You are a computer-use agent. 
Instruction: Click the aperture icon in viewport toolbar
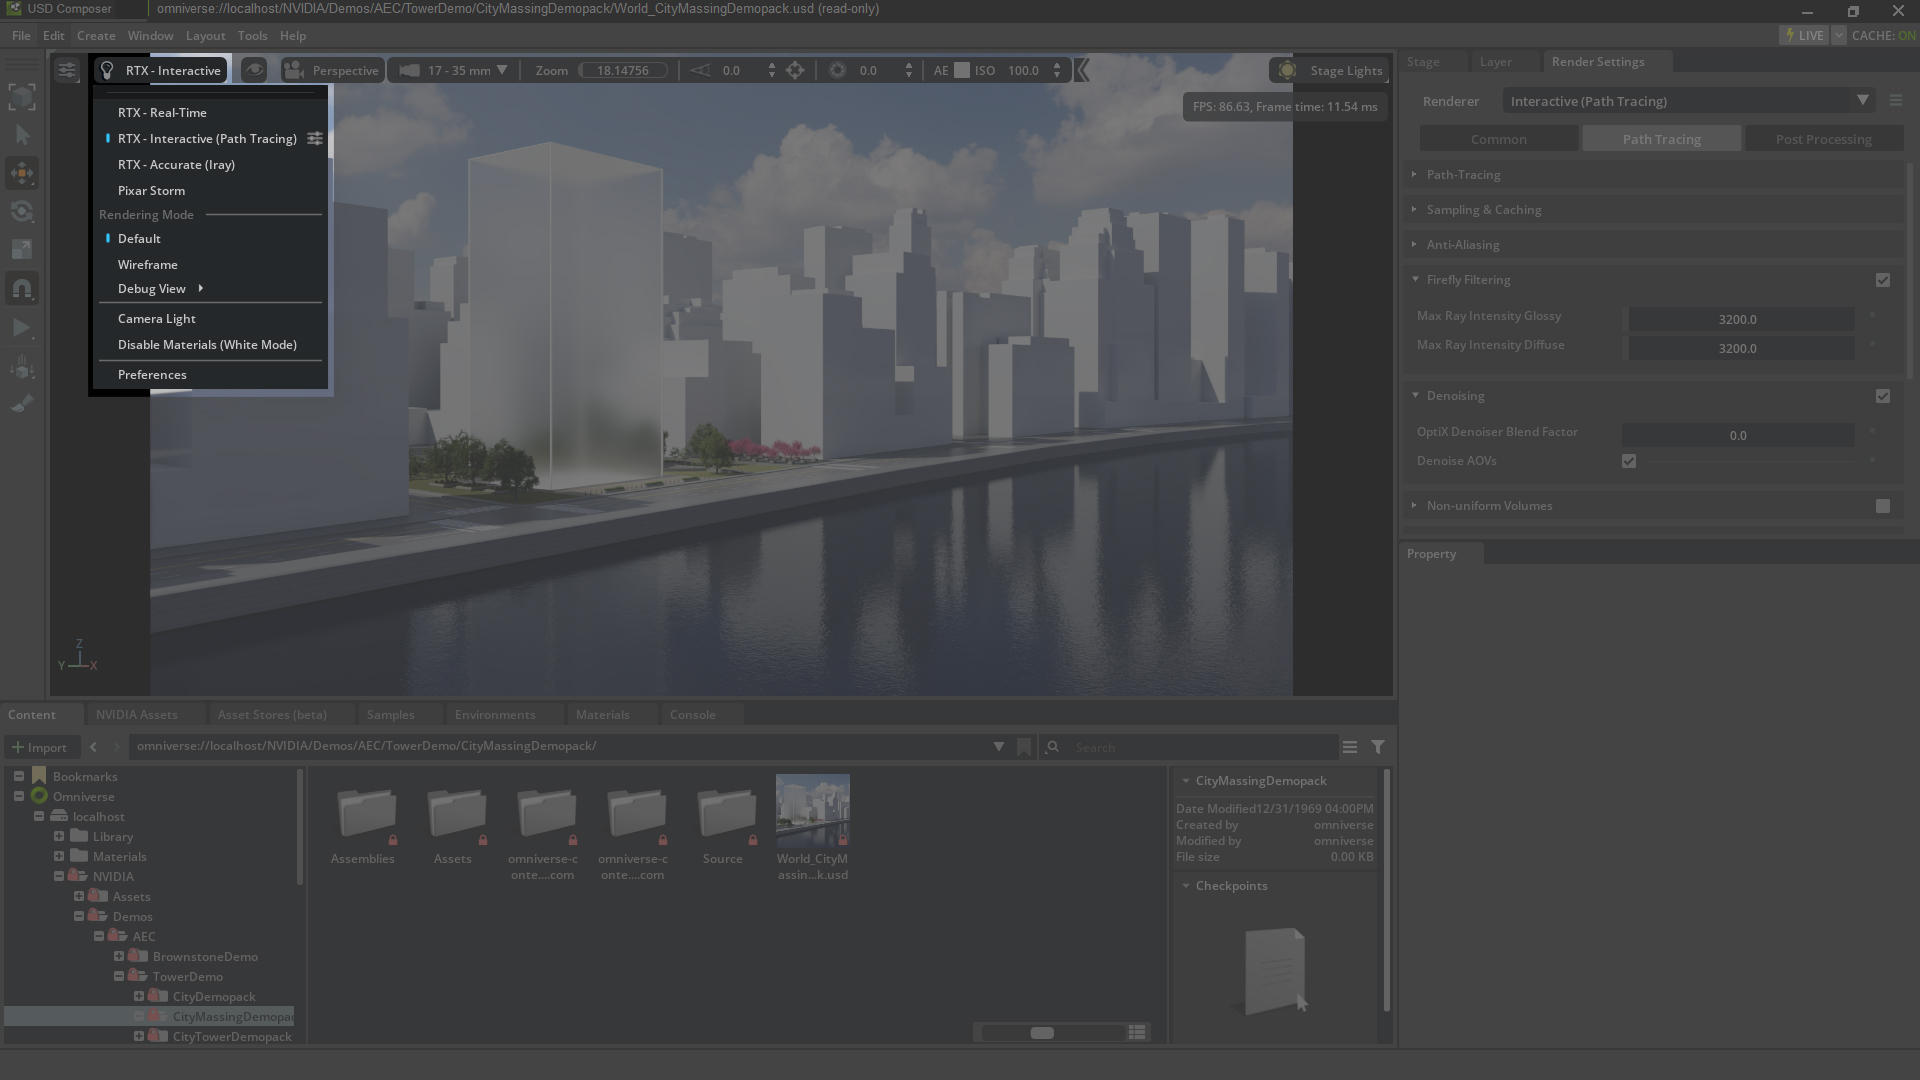(837, 70)
